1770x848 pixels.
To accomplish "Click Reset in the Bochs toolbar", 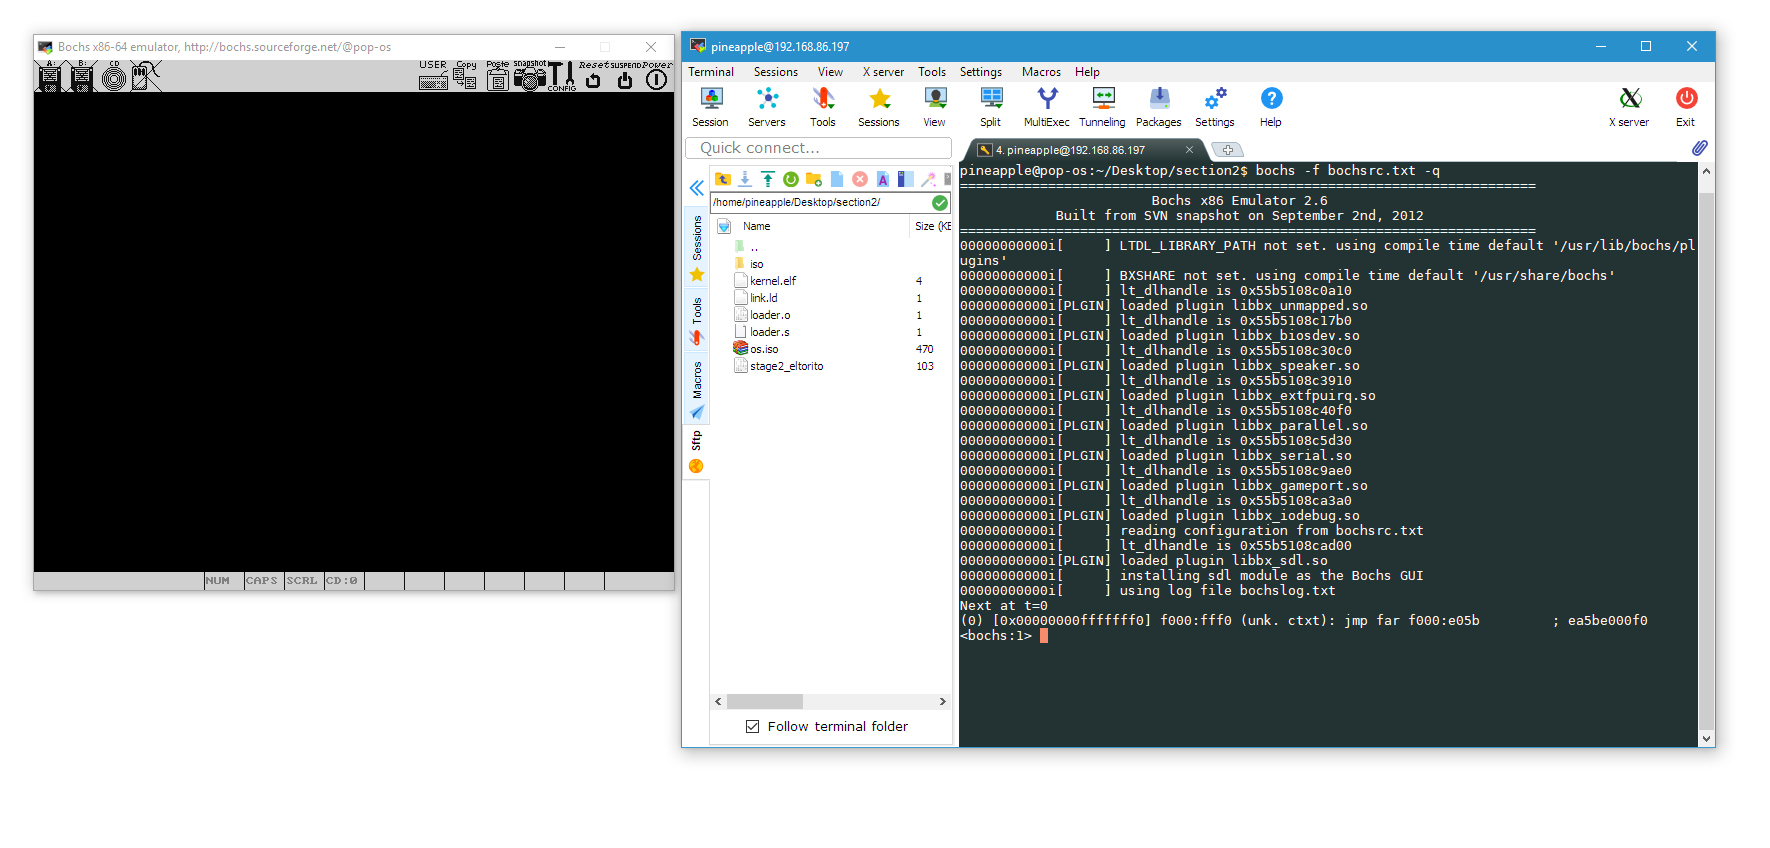I will (593, 76).
